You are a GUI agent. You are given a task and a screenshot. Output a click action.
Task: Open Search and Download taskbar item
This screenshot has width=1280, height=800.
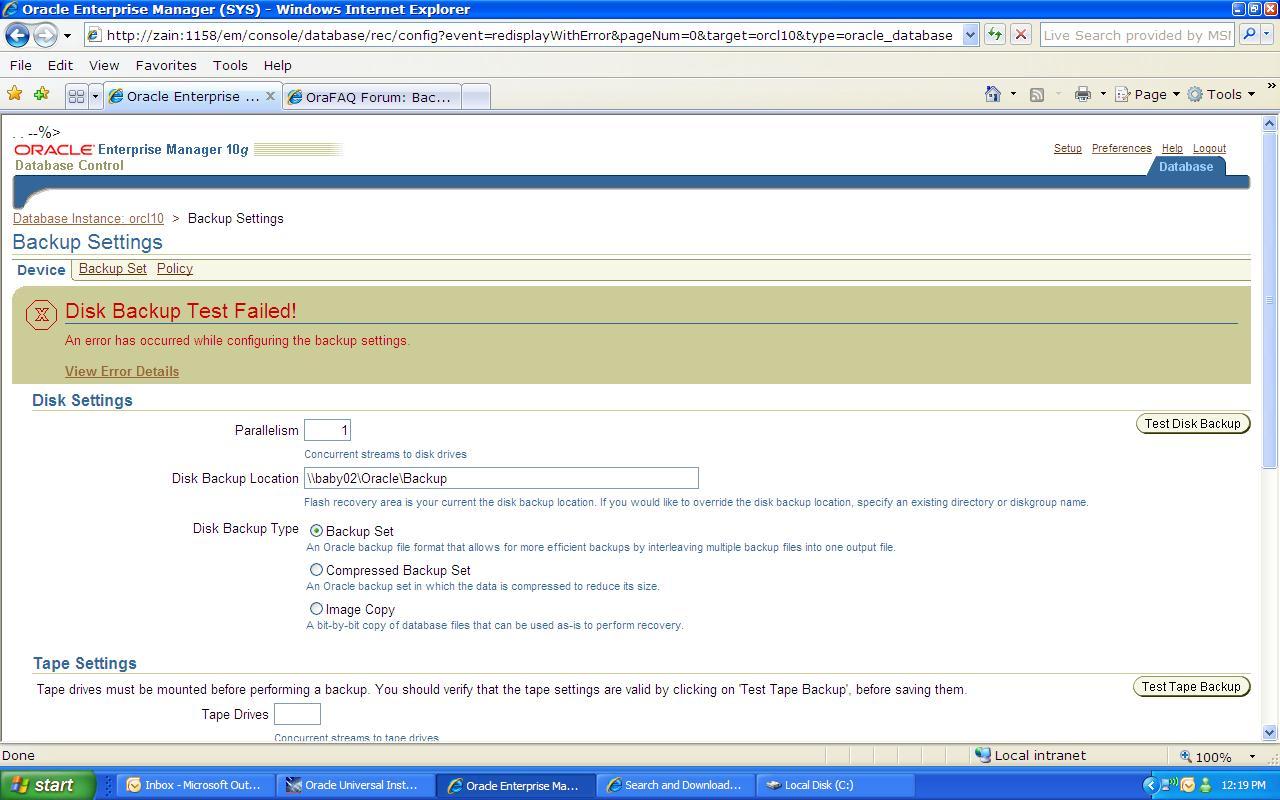674,785
